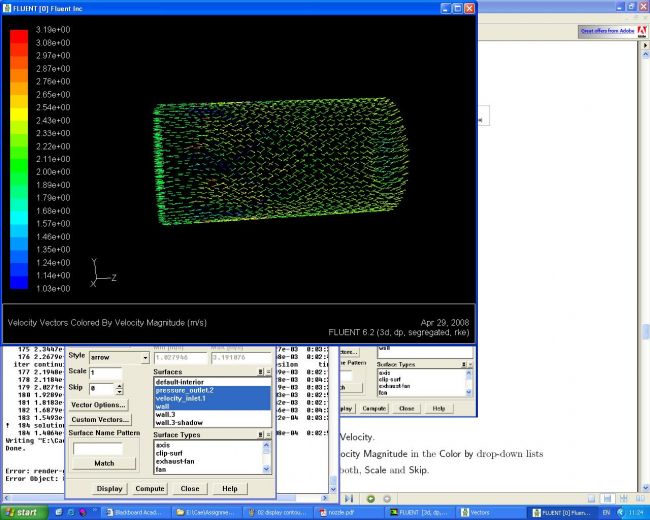Click Compute button in Vectors dialog
Screen dimensions: 650x520
click(x=150, y=488)
